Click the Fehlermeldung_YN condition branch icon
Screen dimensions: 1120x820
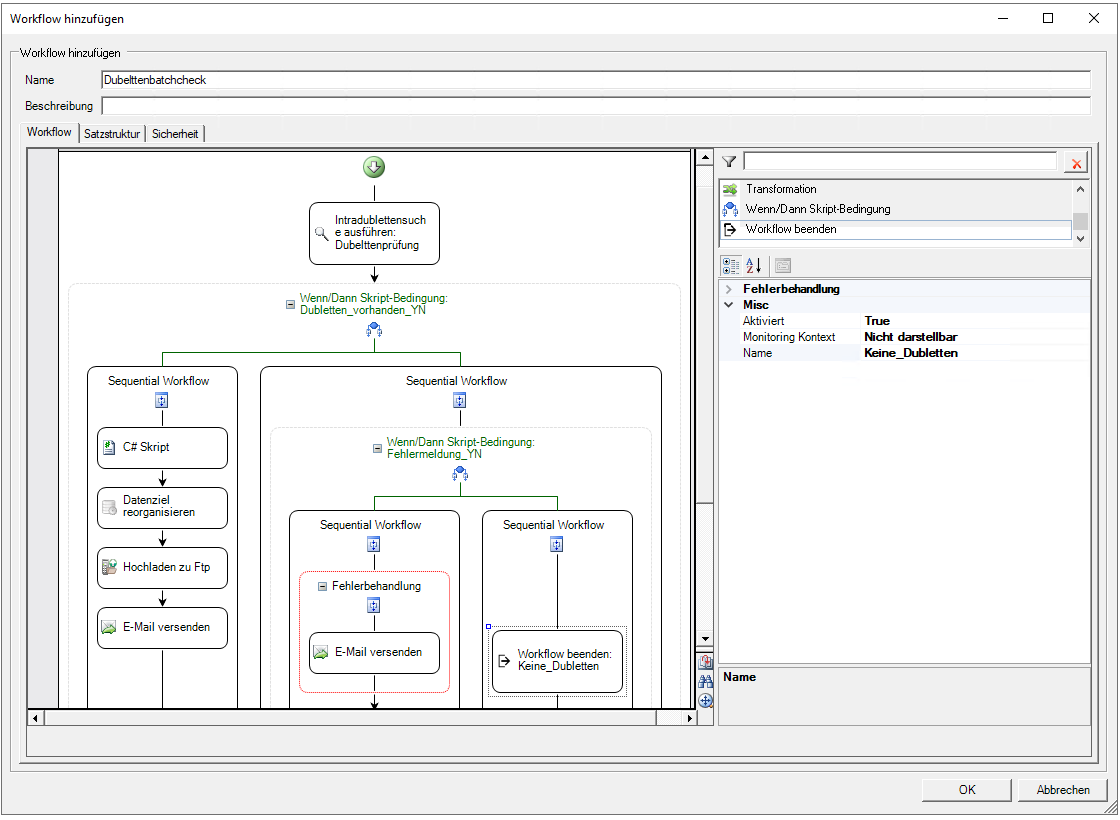click(461, 473)
